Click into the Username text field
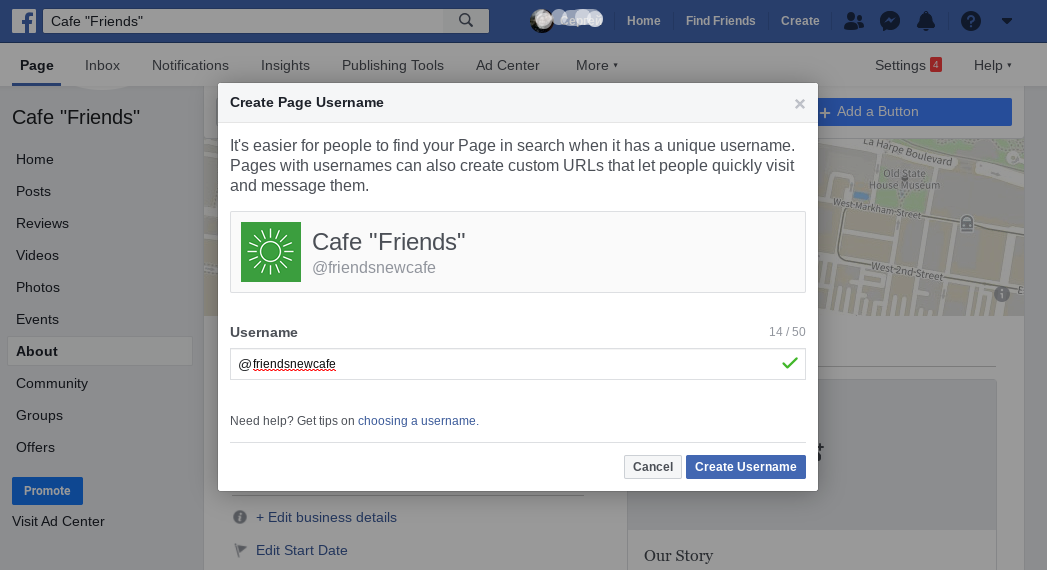The height and width of the screenshot is (570, 1047). coord(500,364)
